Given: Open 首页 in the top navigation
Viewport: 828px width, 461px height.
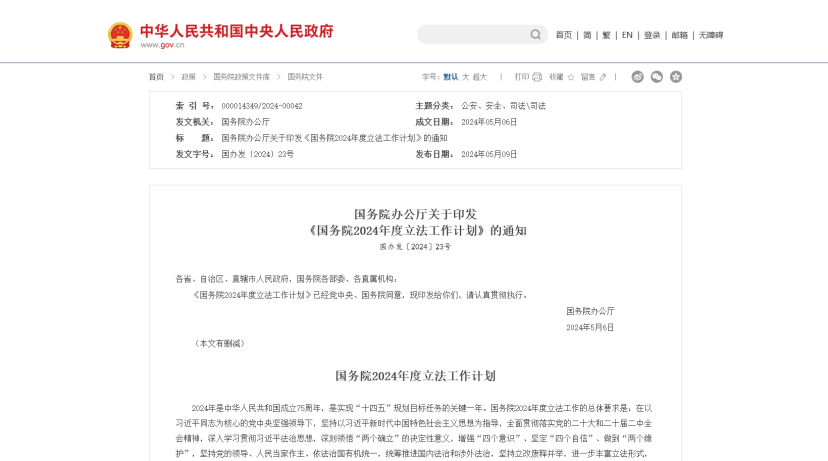Looking at the screenshot, I should pos(563,35).
